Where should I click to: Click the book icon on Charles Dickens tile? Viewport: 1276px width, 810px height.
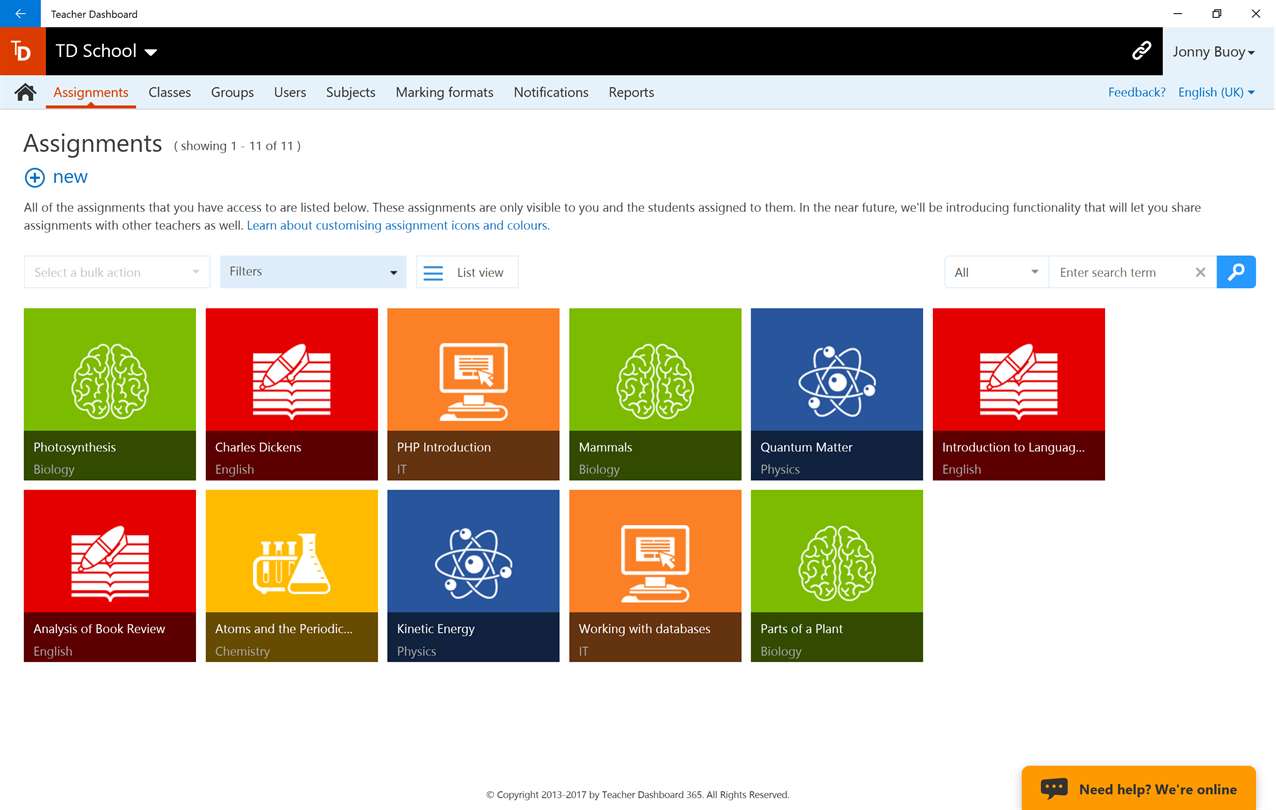[292, 381]
